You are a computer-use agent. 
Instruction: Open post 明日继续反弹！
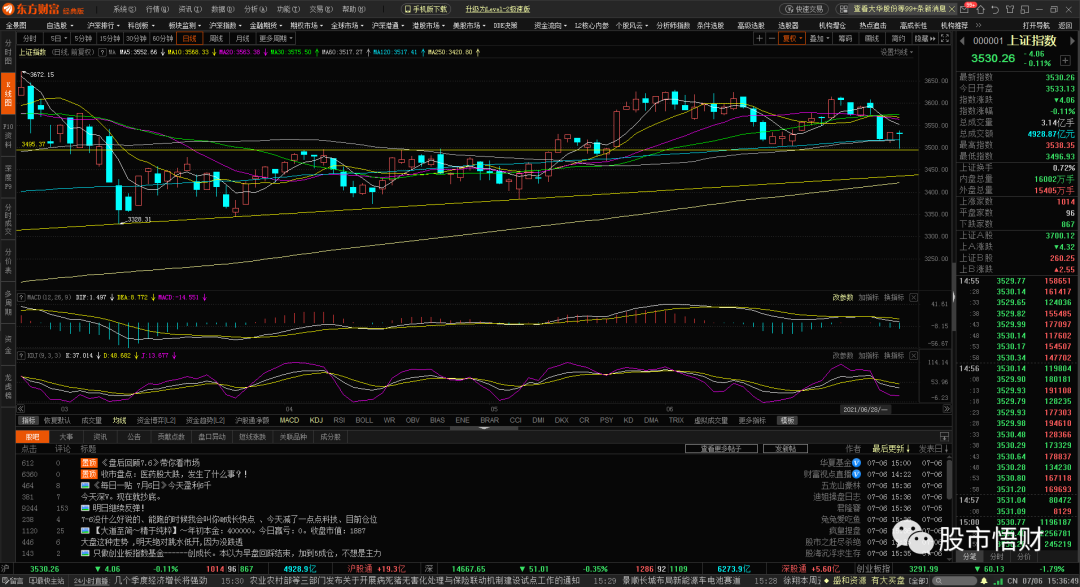coord(119,508)
